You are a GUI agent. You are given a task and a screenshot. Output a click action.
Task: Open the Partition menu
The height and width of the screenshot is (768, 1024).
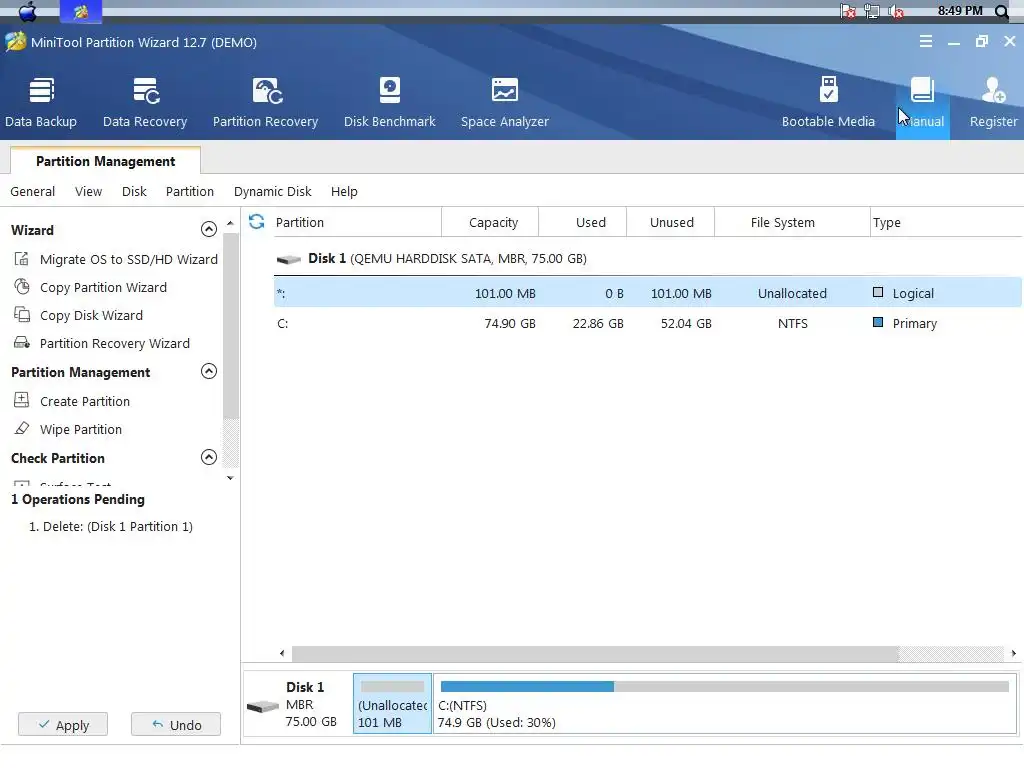tap(189, 191)
